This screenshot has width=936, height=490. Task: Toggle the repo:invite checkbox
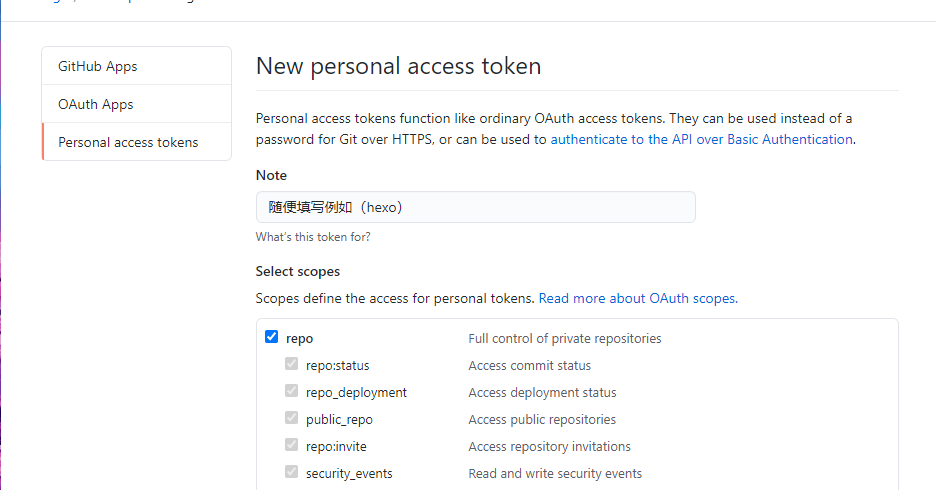tap(291, 445)
